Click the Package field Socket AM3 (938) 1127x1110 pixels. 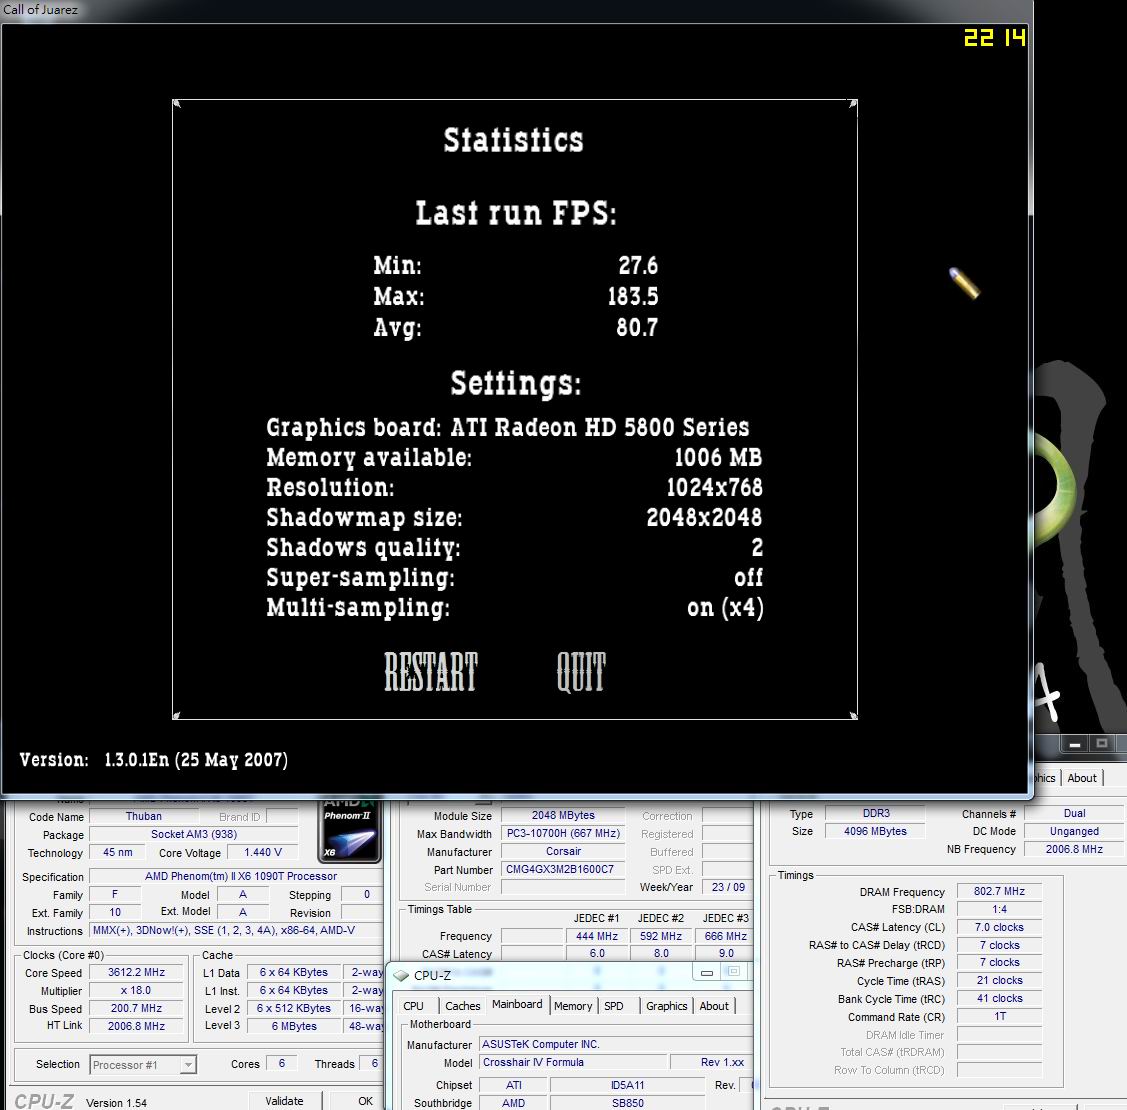point(193,834)
